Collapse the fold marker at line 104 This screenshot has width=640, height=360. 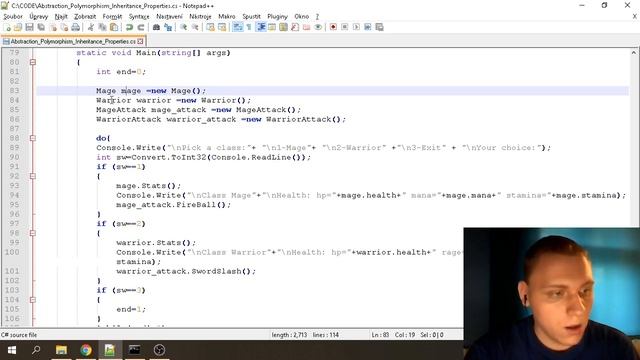33,300
